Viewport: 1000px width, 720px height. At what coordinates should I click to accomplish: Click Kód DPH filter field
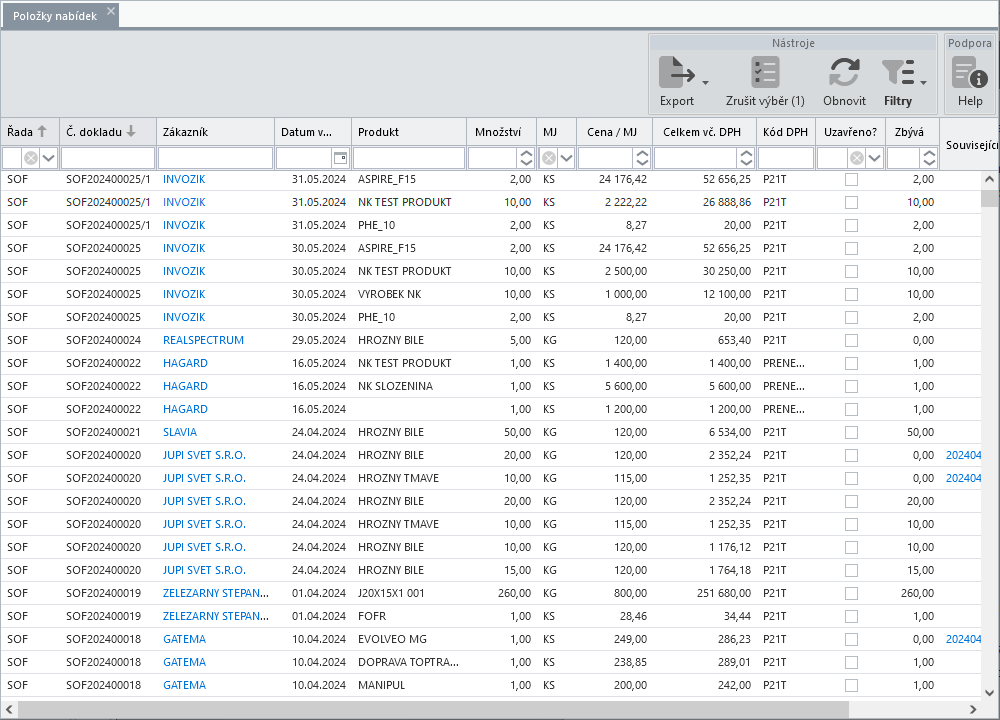pyautogui.click(x=786, y=158)
